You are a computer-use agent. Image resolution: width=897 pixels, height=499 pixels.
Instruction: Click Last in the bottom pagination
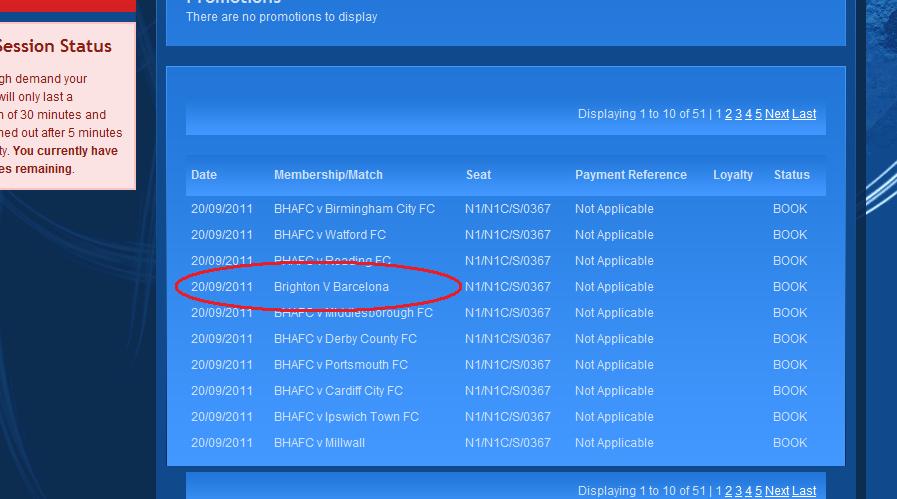(x=804, y=490)
